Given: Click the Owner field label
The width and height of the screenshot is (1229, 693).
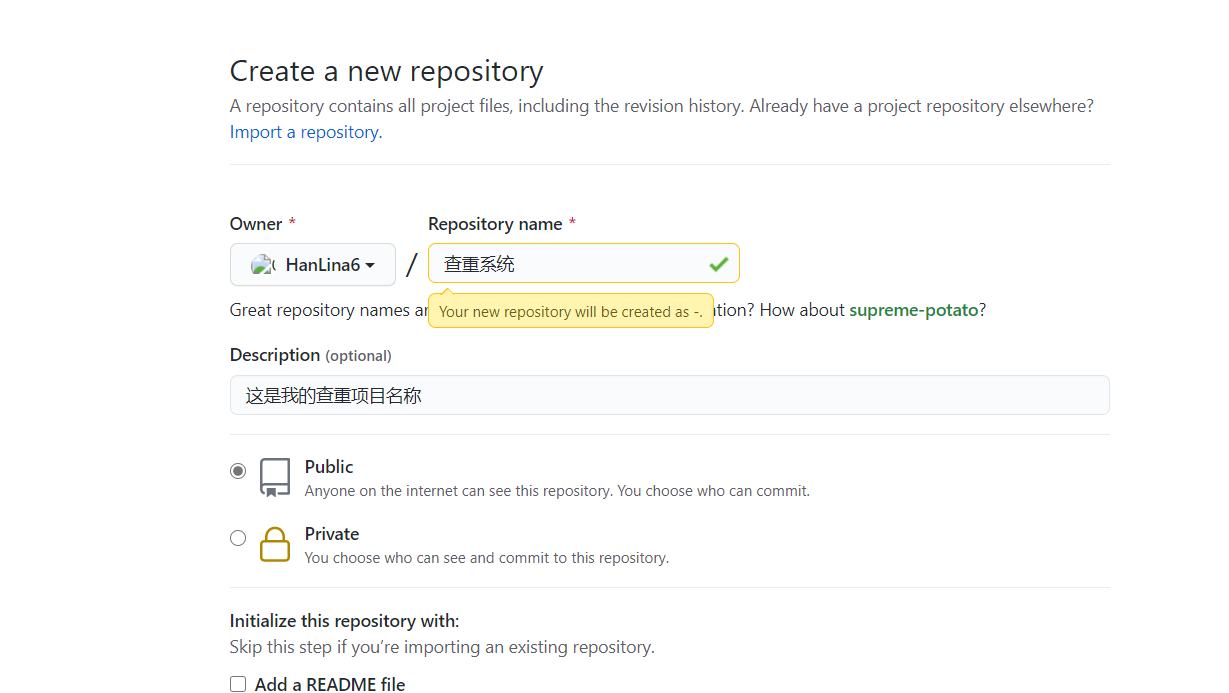Looking at the screenshot, I should pos(263,224).
